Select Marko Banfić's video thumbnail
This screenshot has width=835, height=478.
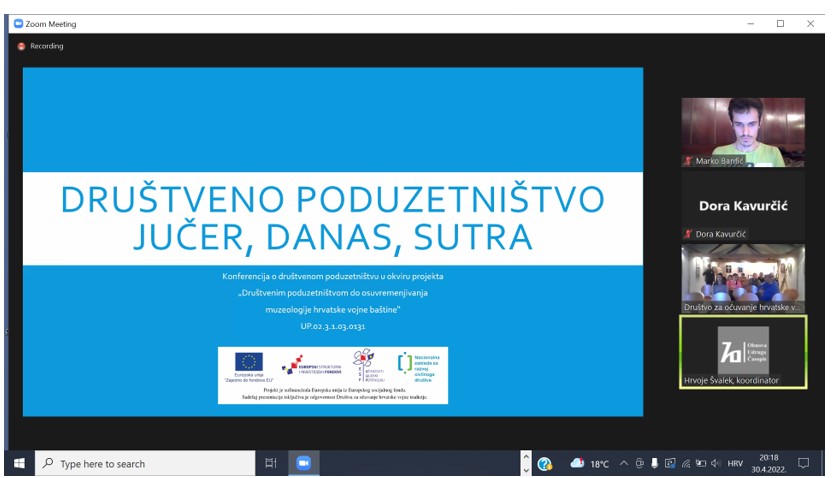click(743, 130)
